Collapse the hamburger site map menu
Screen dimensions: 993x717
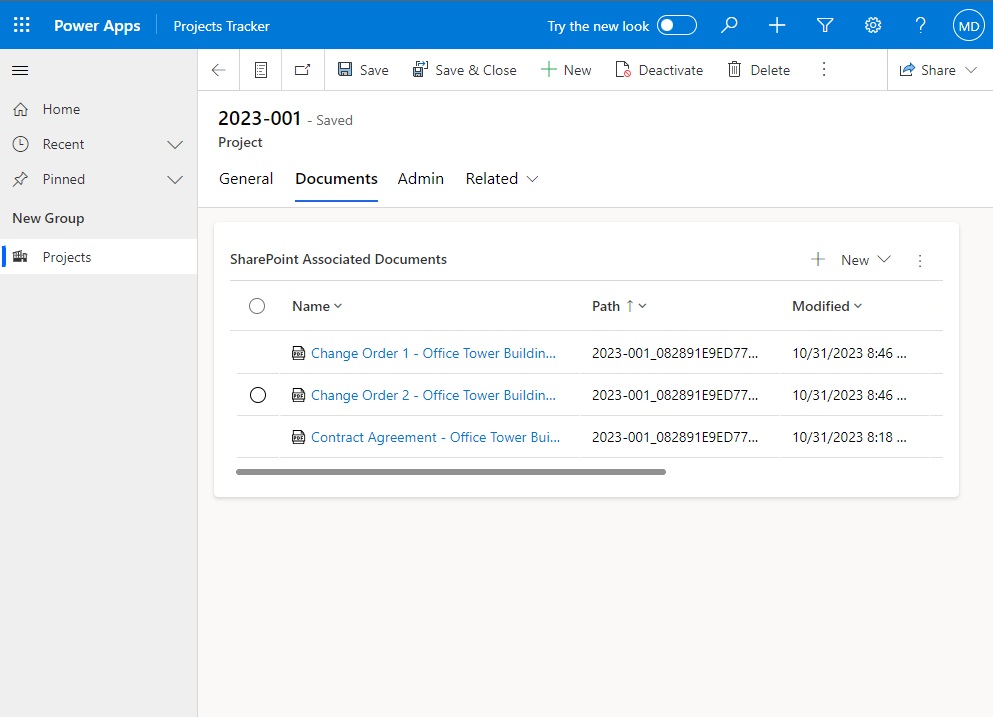(x=20, y=70)
